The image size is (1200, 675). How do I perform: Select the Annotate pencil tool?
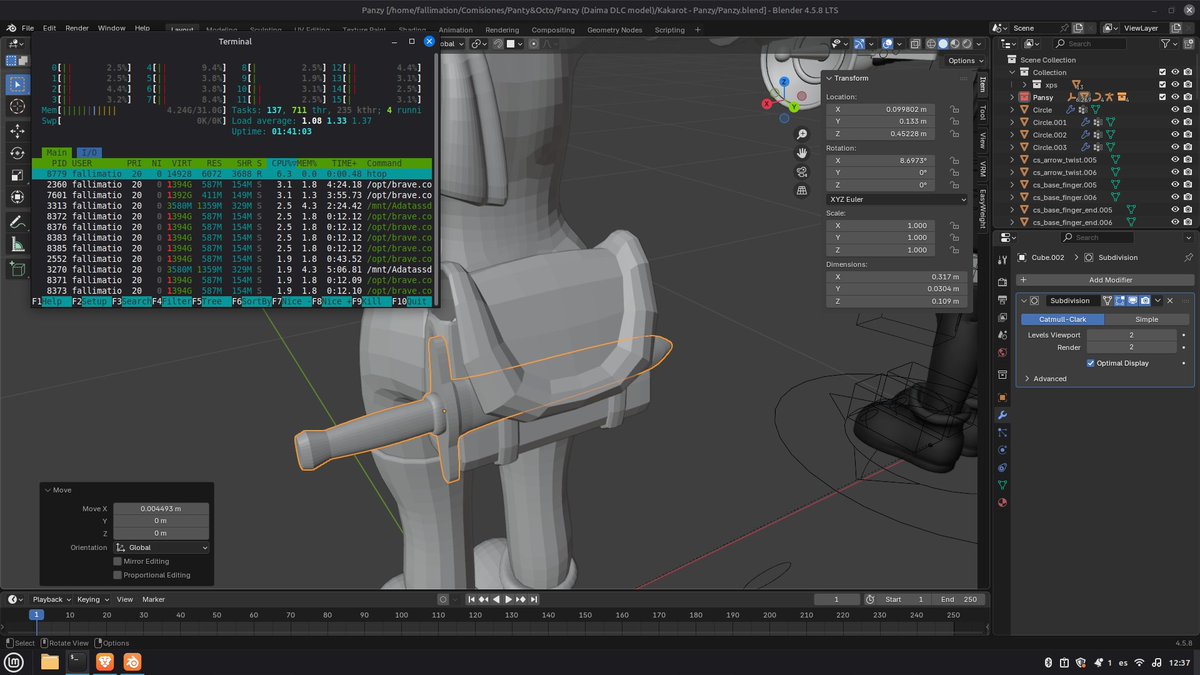pyautogui.click(x=17, y=221)
